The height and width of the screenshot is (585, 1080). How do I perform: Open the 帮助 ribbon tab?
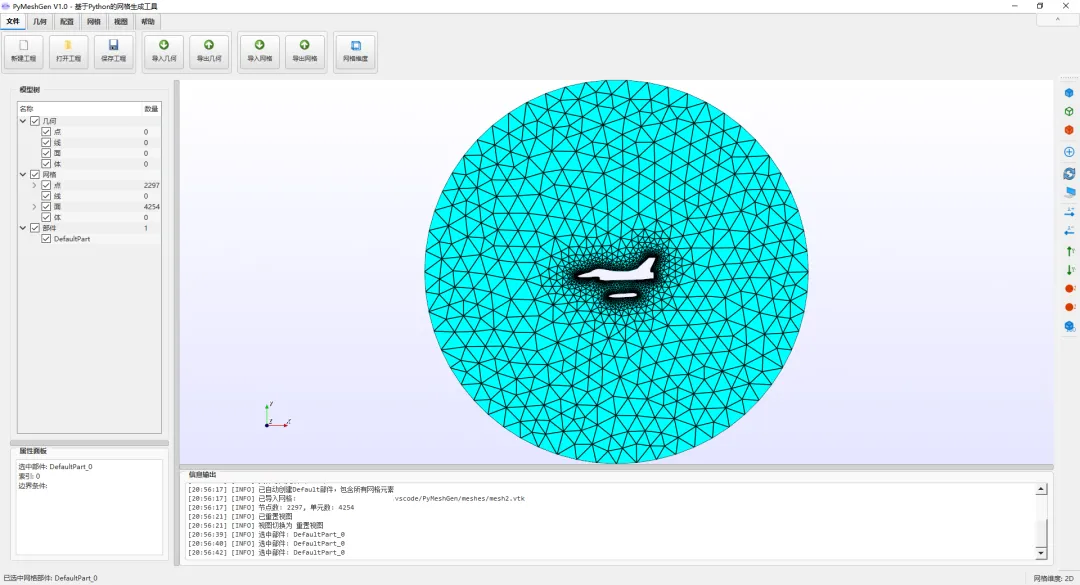pyautogui.click(x=147, y=21)
